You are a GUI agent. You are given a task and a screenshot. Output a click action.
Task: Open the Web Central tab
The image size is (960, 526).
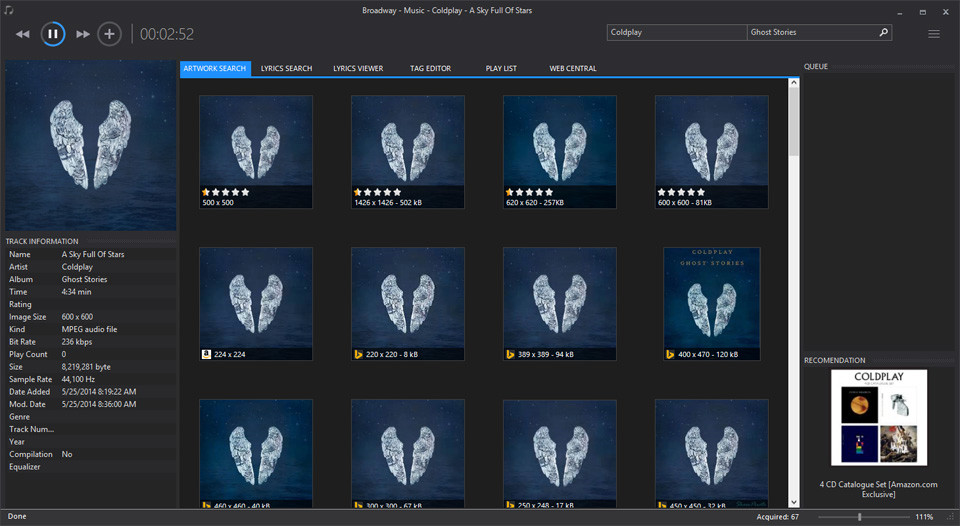click(x=573, y=69)
